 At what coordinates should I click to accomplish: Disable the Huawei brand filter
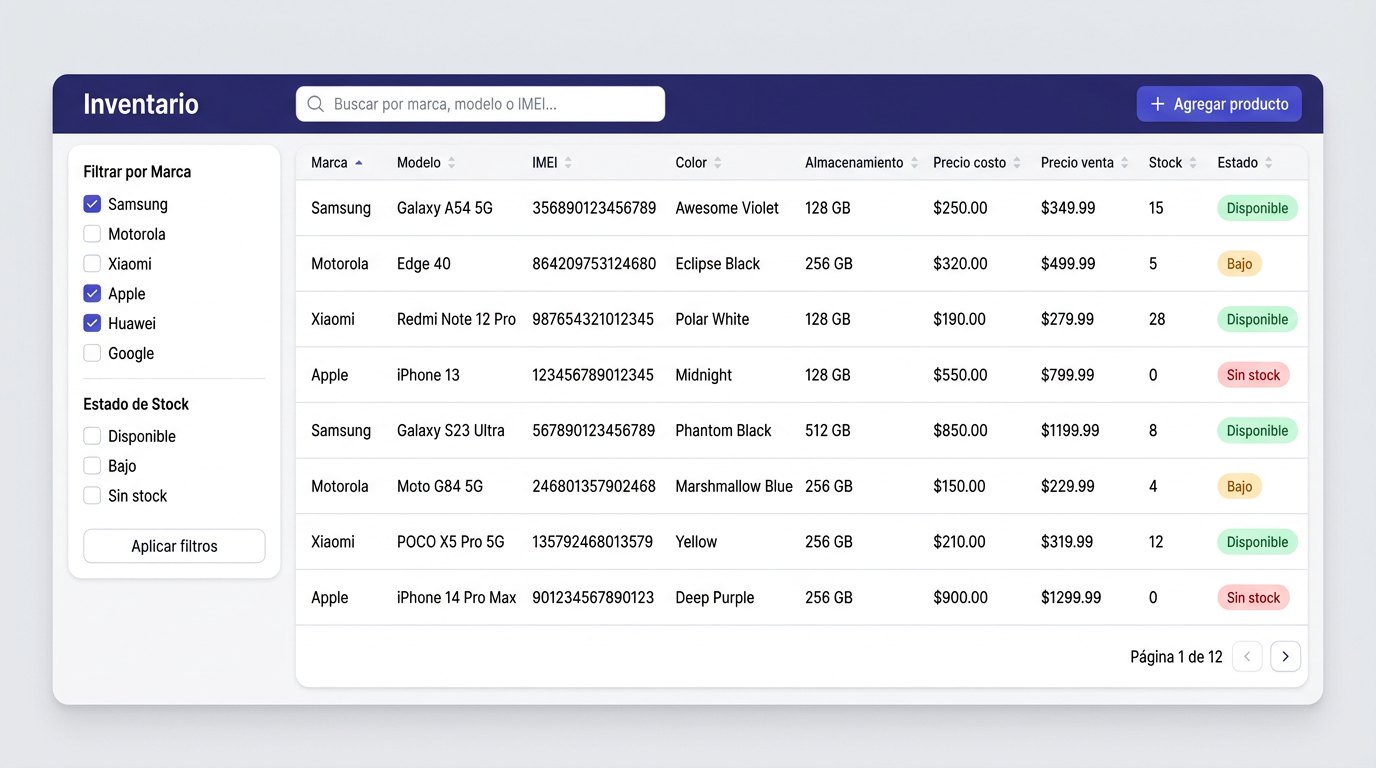click(x=92, y=323)
